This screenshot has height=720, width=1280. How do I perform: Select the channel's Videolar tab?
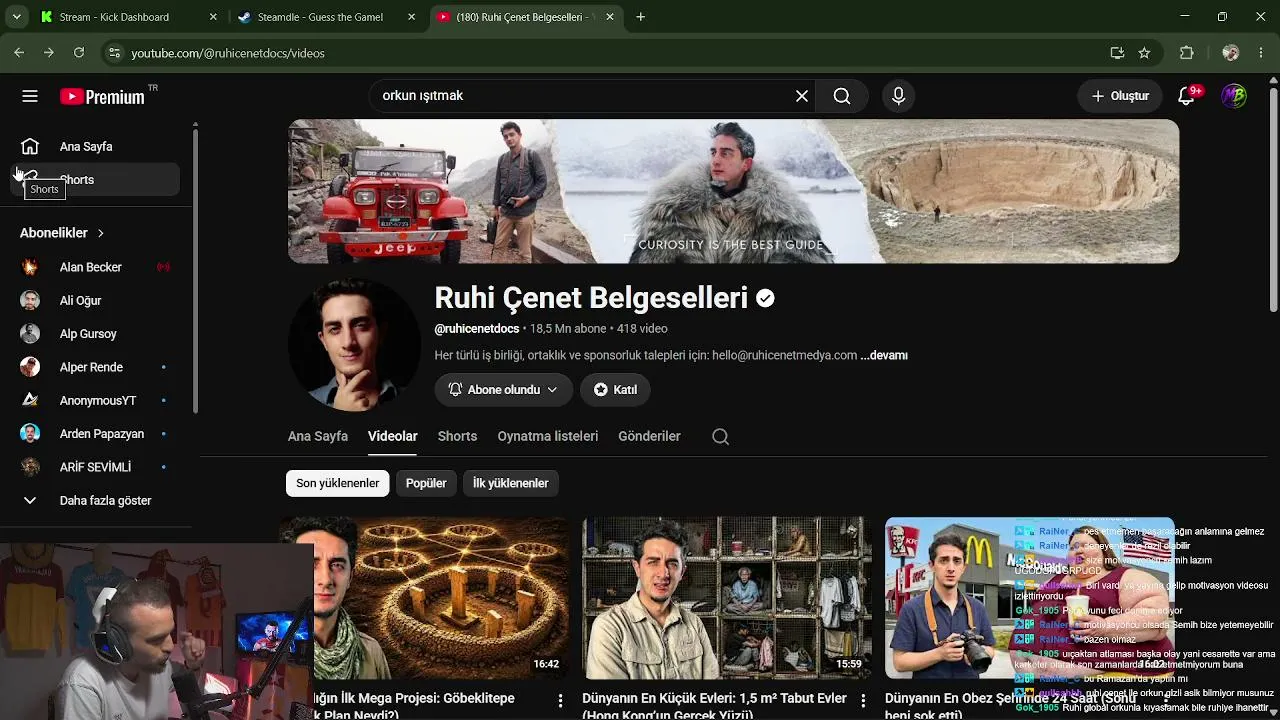pos(392,436)
